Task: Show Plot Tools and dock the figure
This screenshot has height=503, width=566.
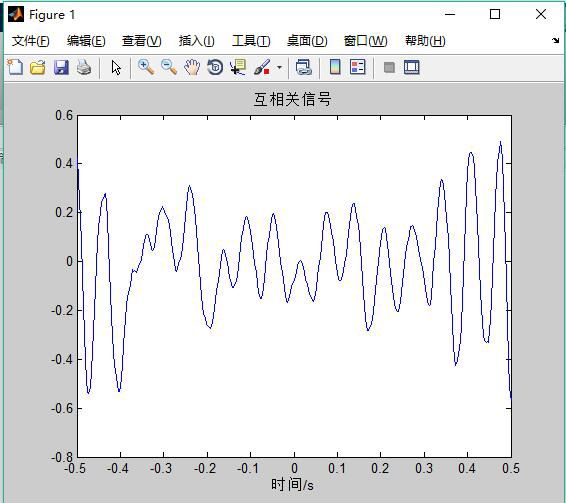Action: (x=412, y=67)
